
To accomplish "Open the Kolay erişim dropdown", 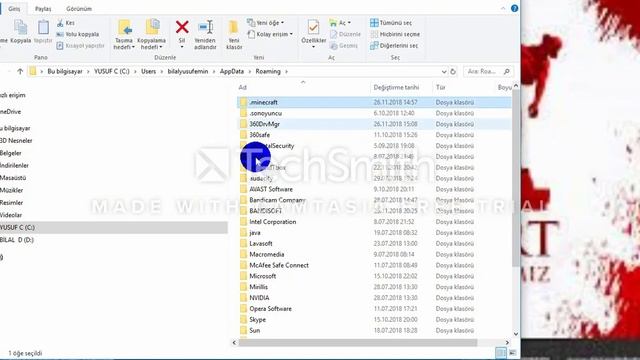I will point(270,34).
